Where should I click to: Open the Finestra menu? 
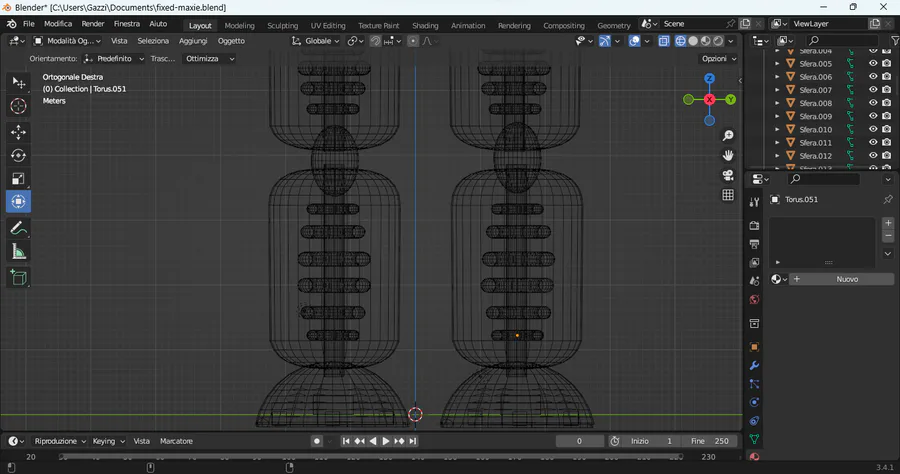pos(127,23)
